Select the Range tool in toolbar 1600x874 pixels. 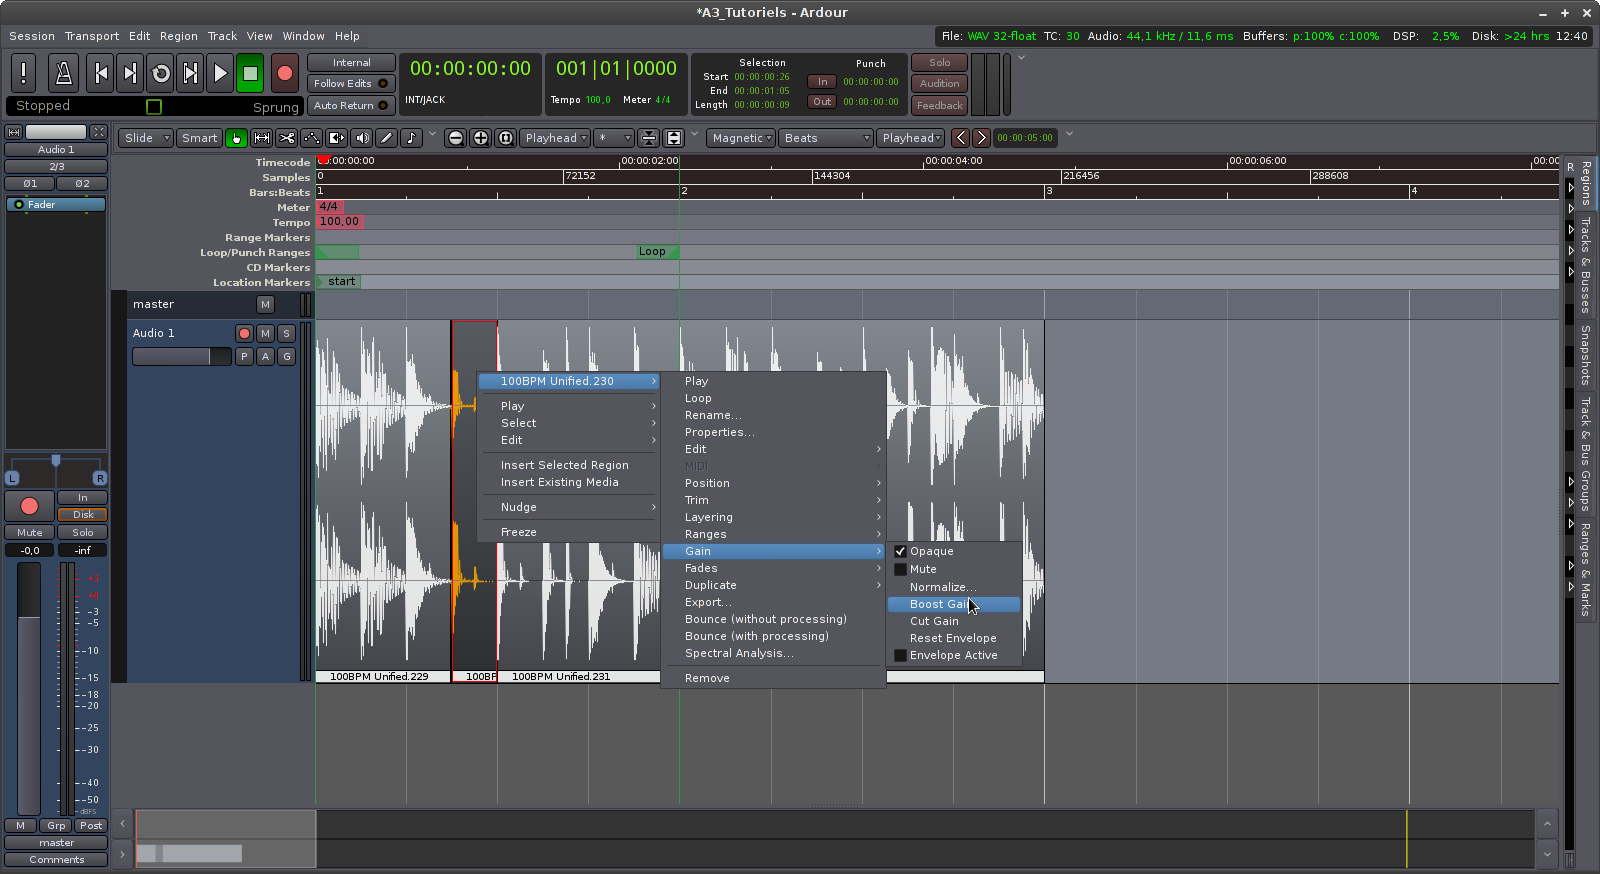tap(262, 138)
